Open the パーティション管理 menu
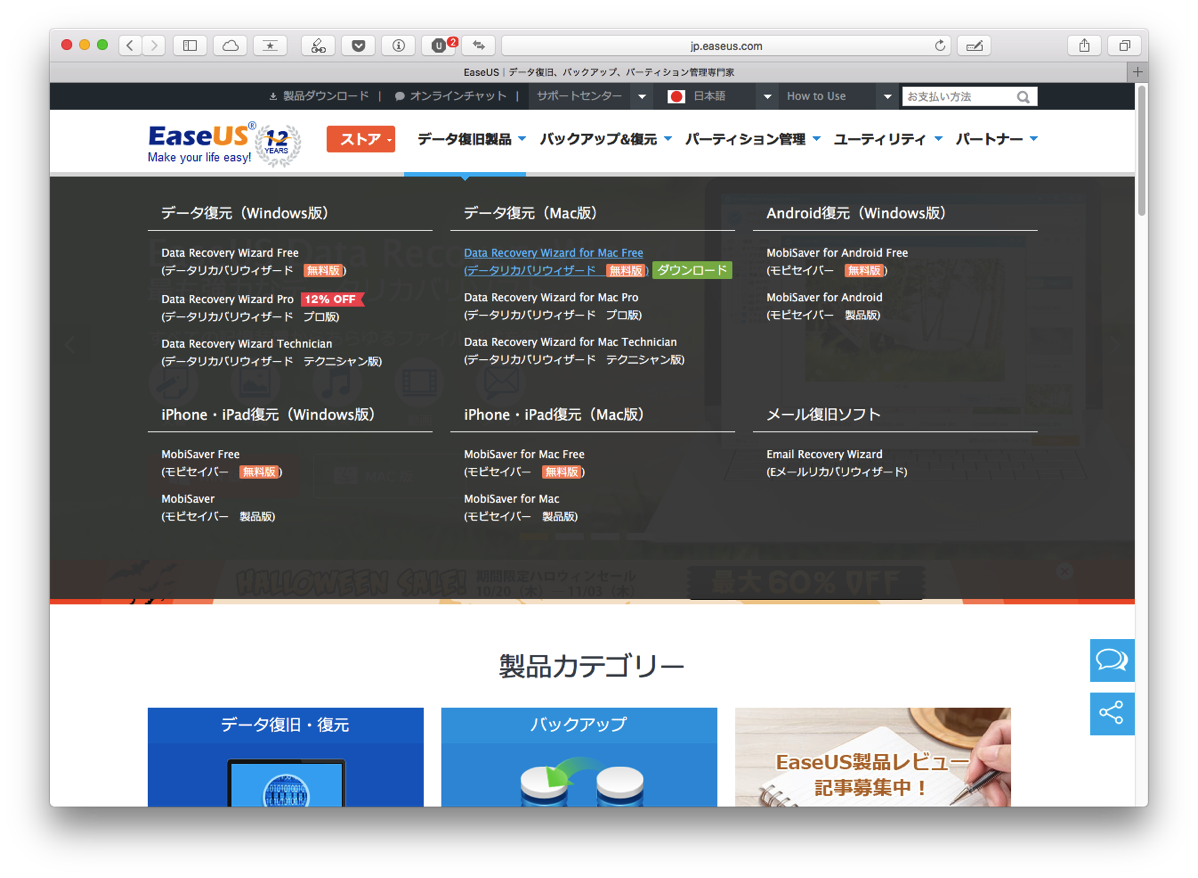The height and width of the screenshot is (878, 1198). [x=753, y=139]
